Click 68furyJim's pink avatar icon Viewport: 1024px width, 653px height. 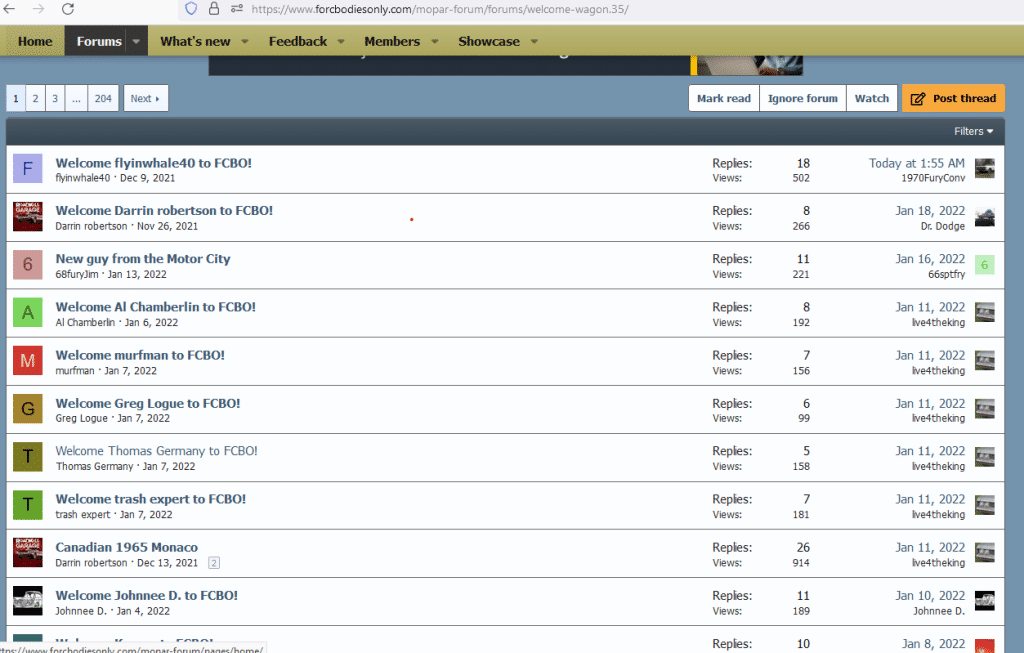click(28, 265)
